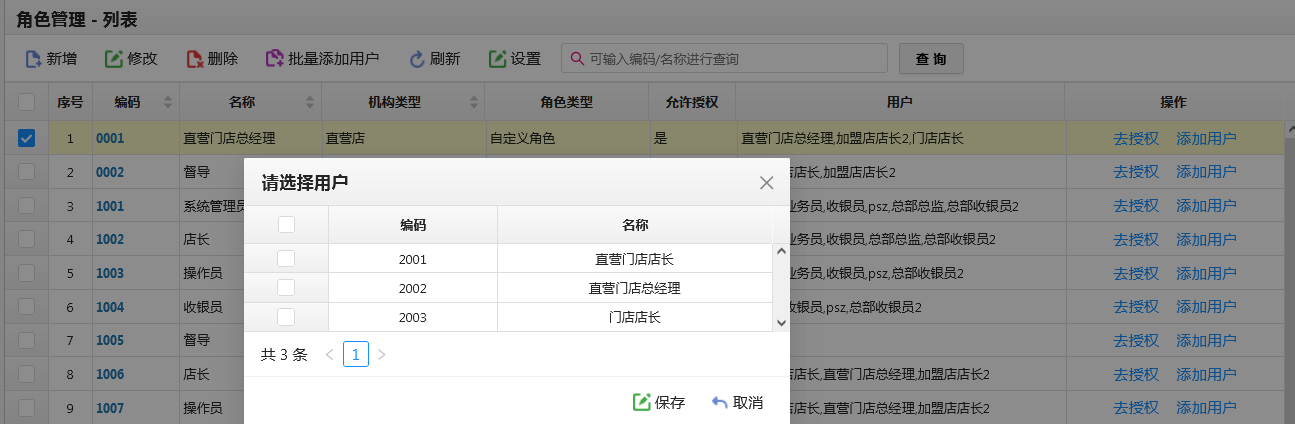Click the 角色类型 column header

566,102
